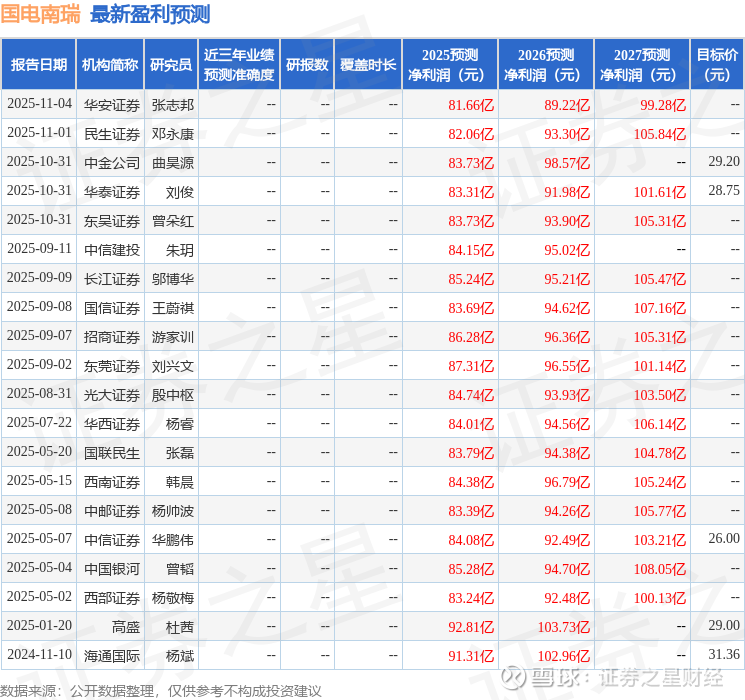Image resolution: width=745 pixels, height=700 pixels.
Task: Click 中信证券 institution cell
Action: 112,539
